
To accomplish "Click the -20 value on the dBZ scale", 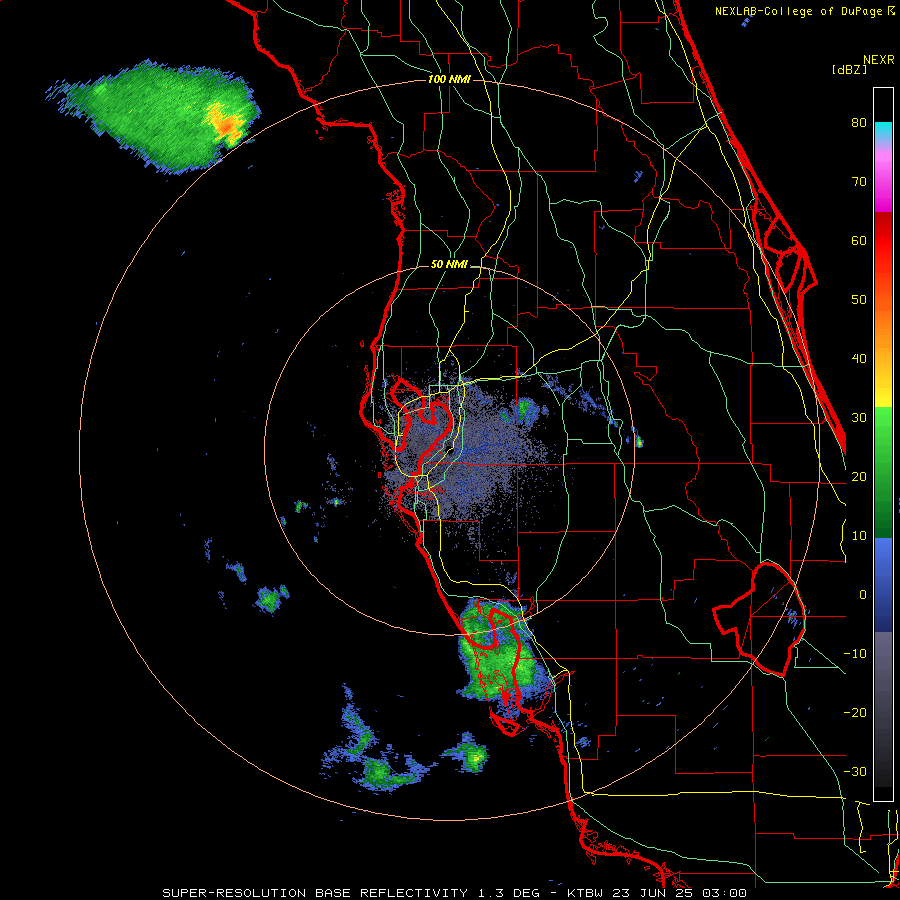I will click(855, 712).
